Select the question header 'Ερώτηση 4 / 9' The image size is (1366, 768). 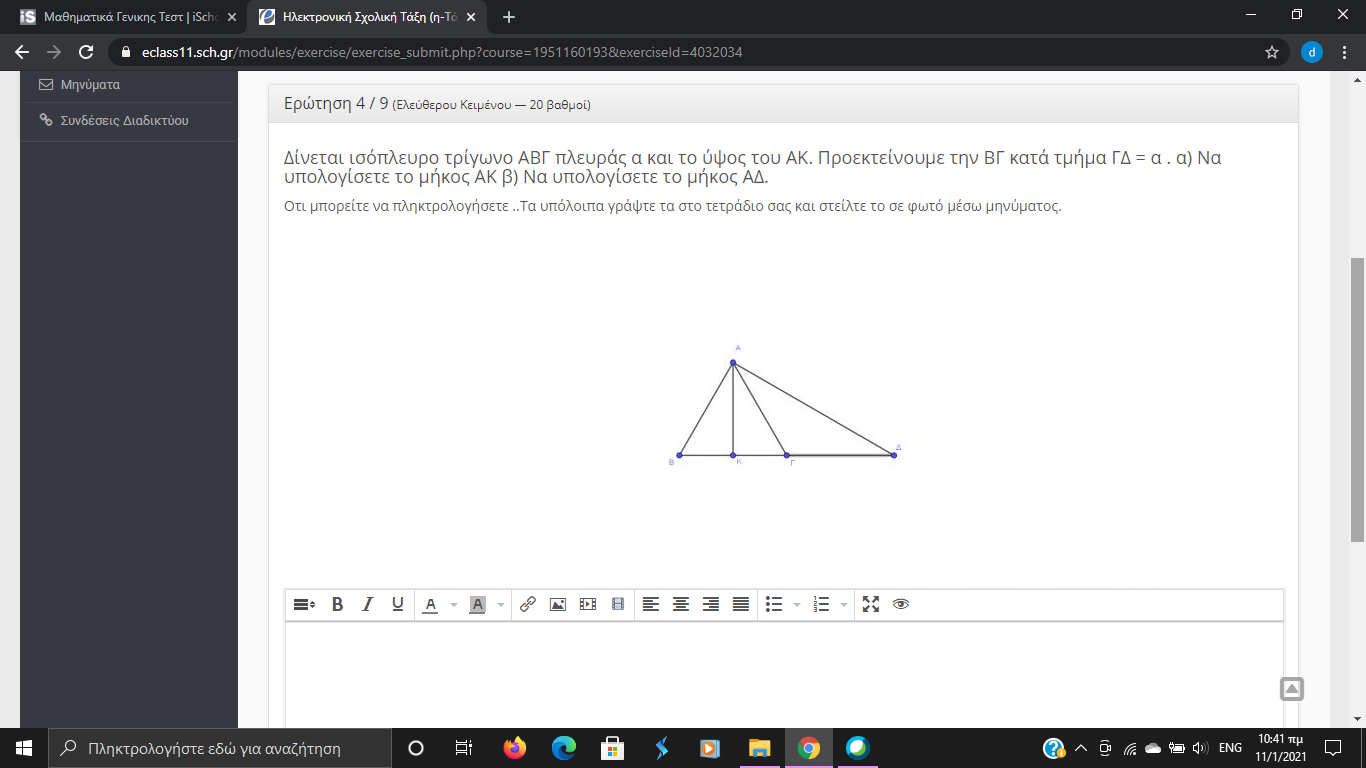[336, 104]
